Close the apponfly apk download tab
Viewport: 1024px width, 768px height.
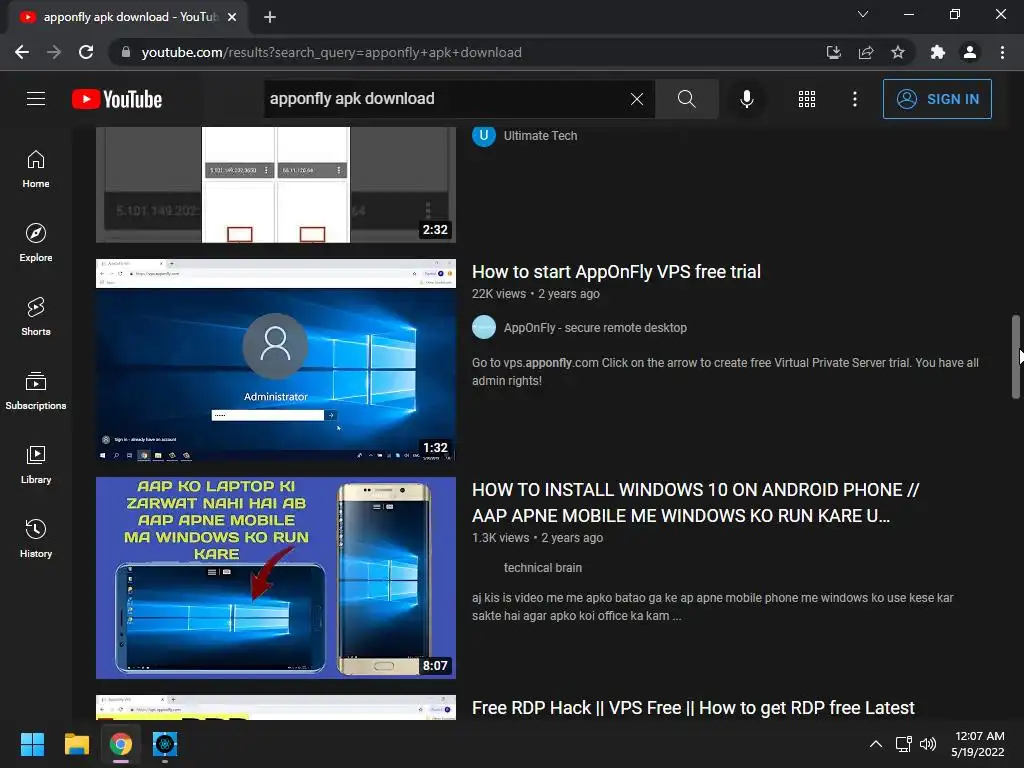(232, 17)
